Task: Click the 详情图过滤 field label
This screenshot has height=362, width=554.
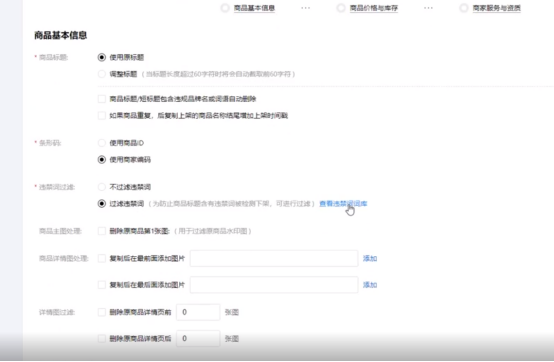Action: (57, 312)
